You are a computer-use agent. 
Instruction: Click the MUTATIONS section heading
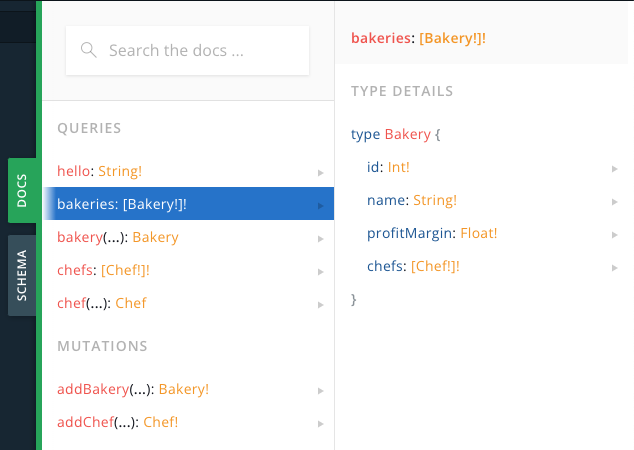(x=102, y=346)
